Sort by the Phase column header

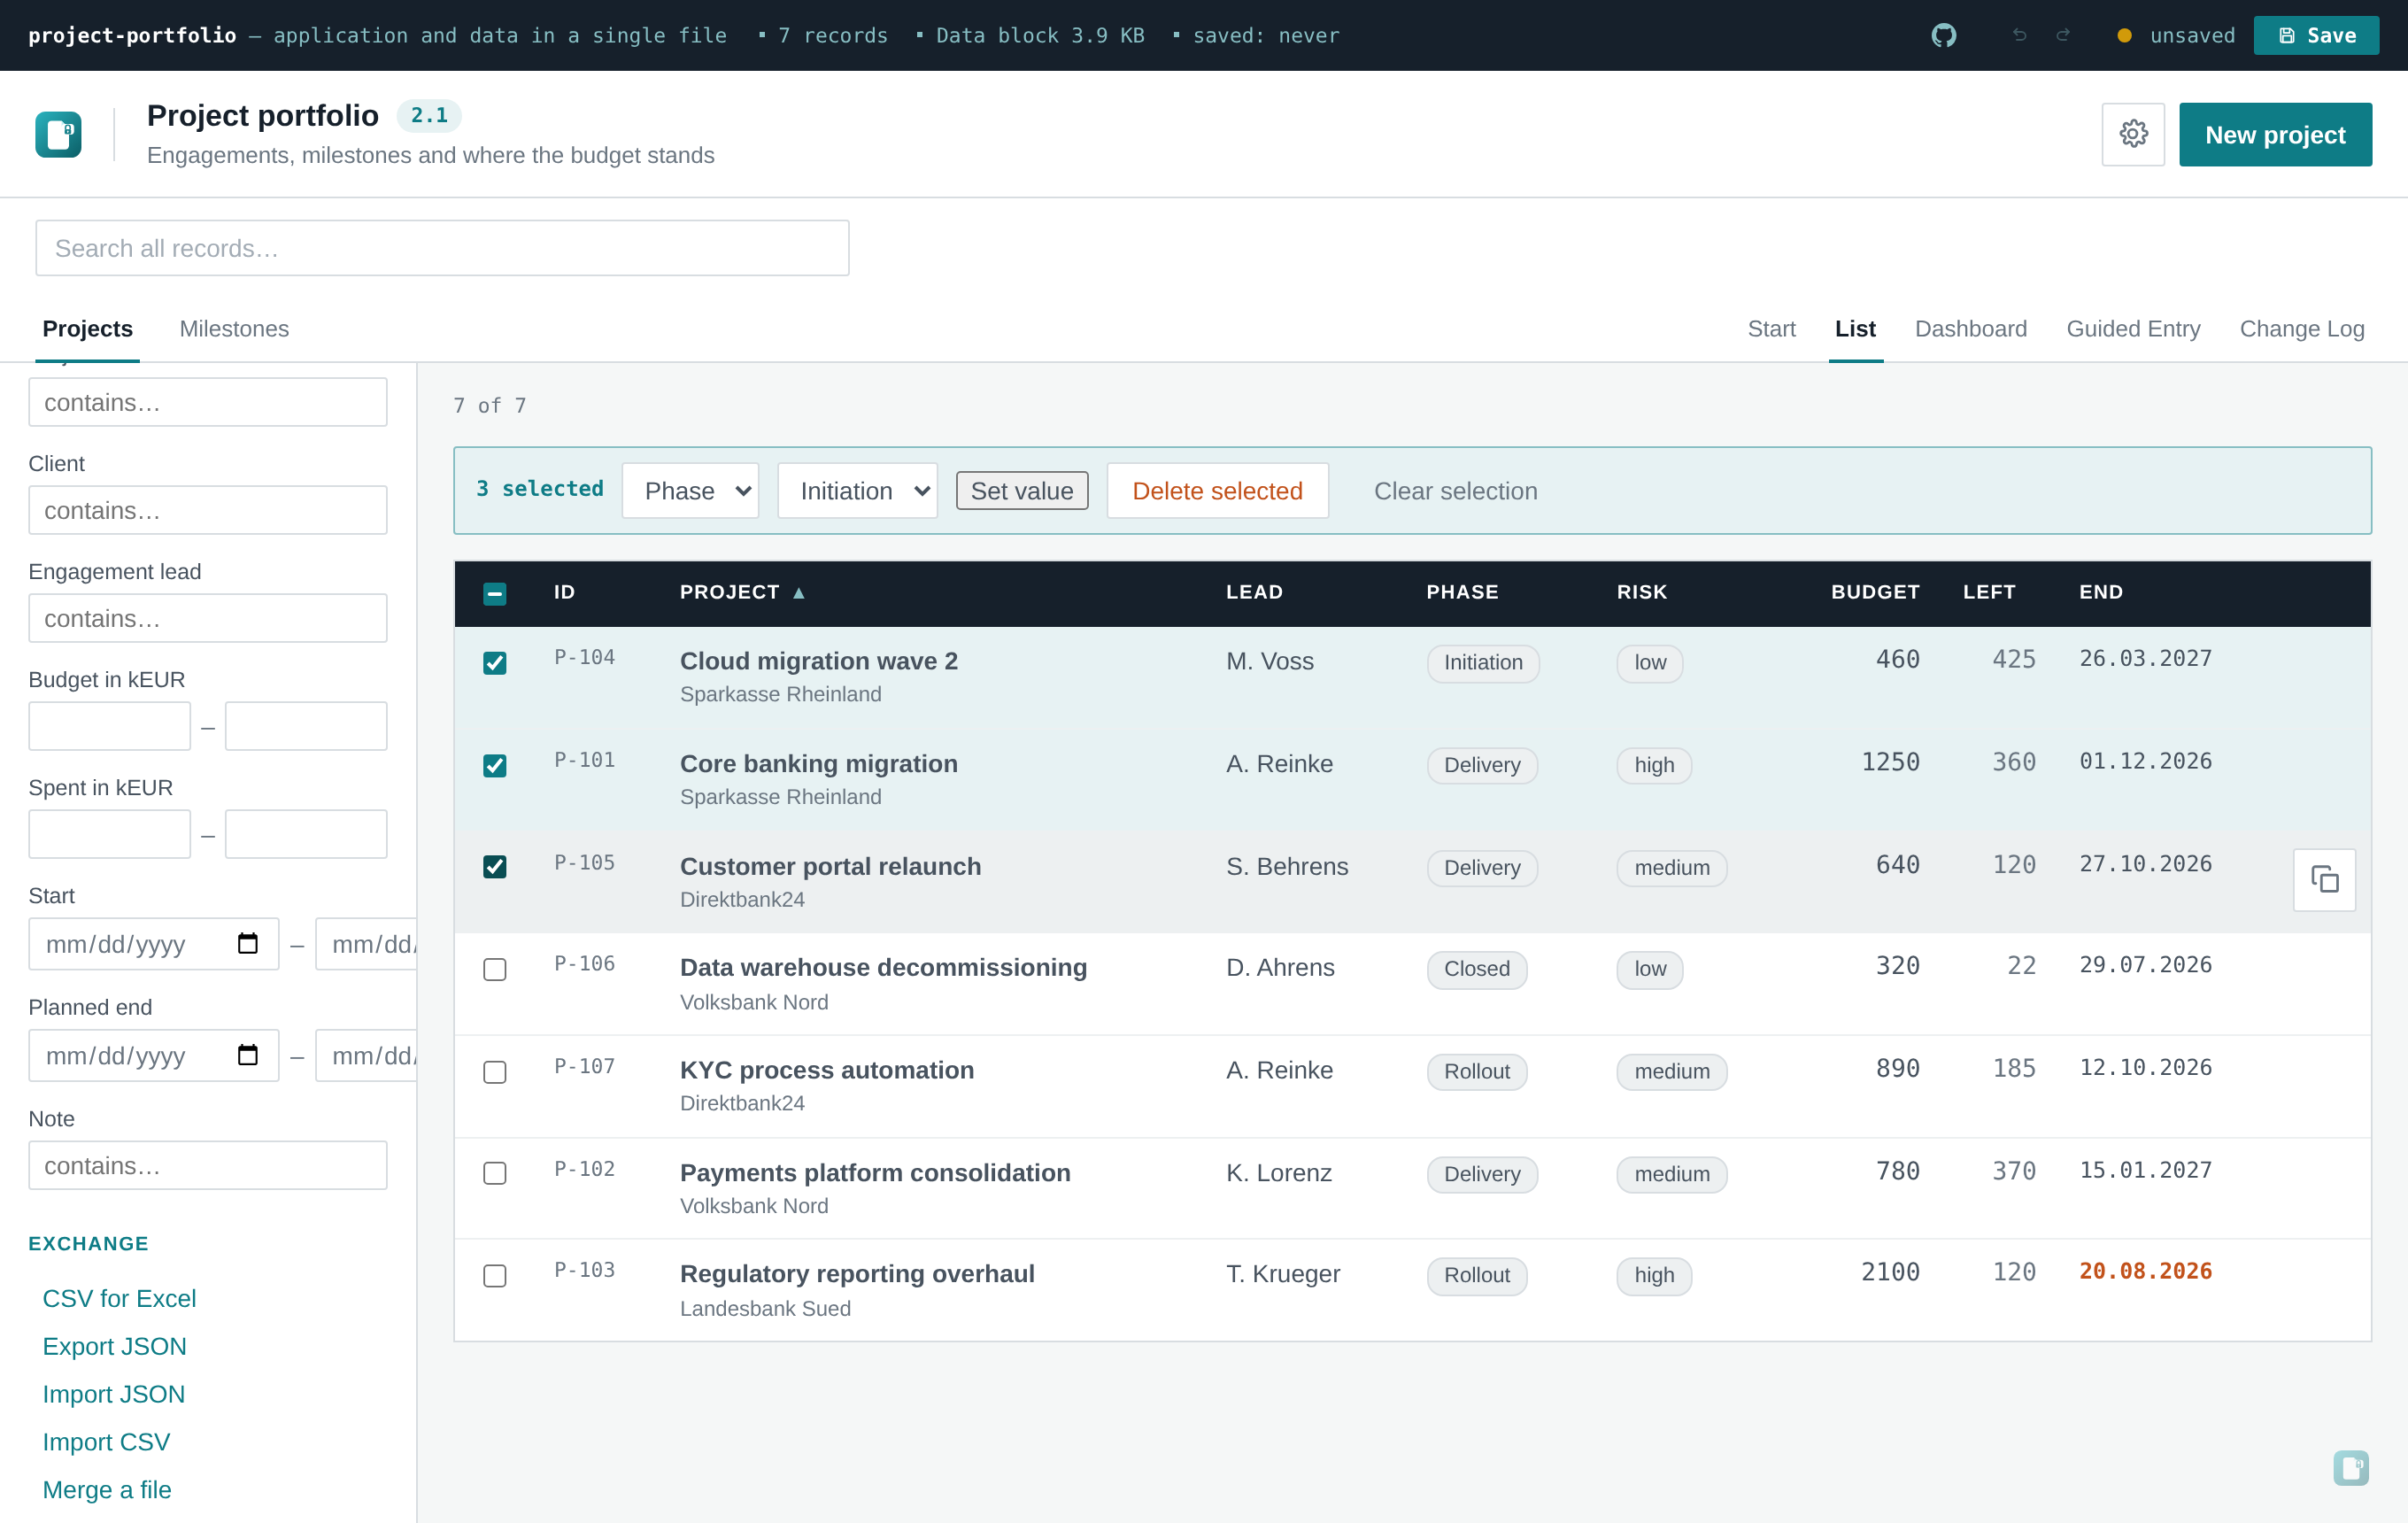coord(1462,592)
